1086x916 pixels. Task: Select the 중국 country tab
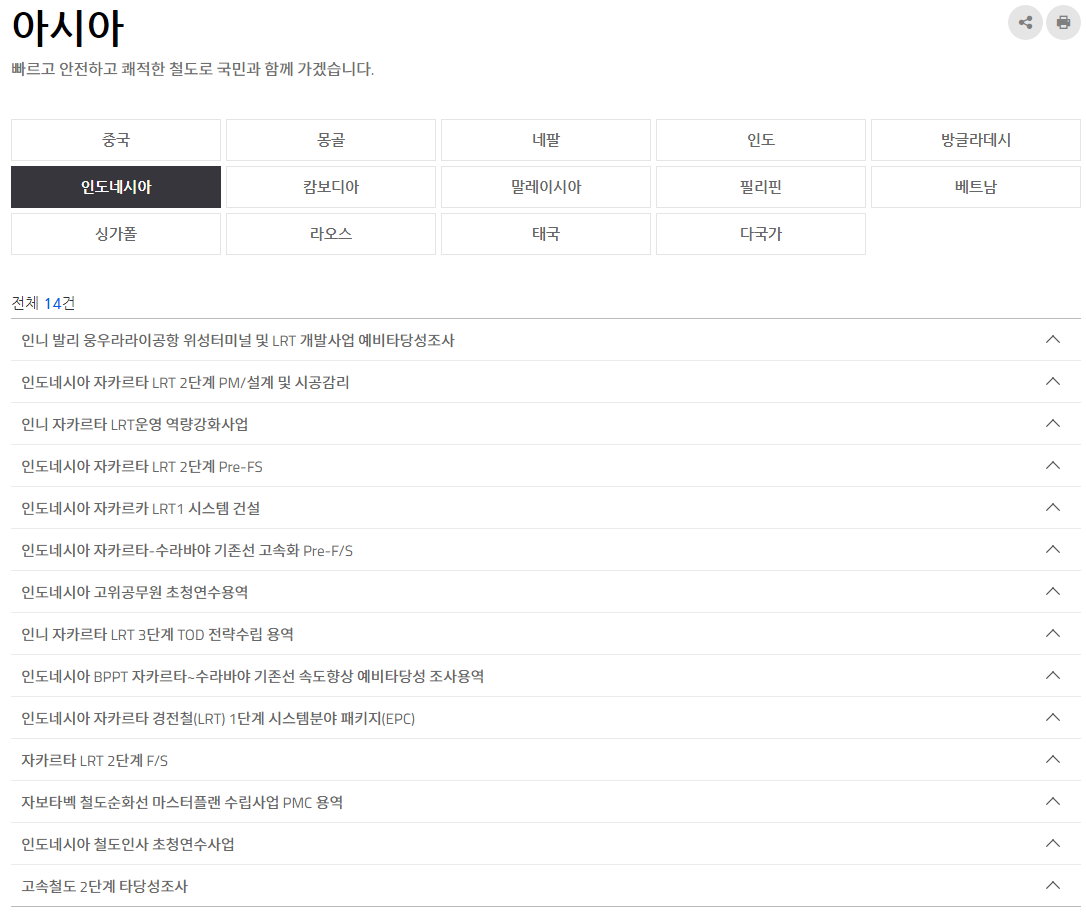[x=116, y=140]
